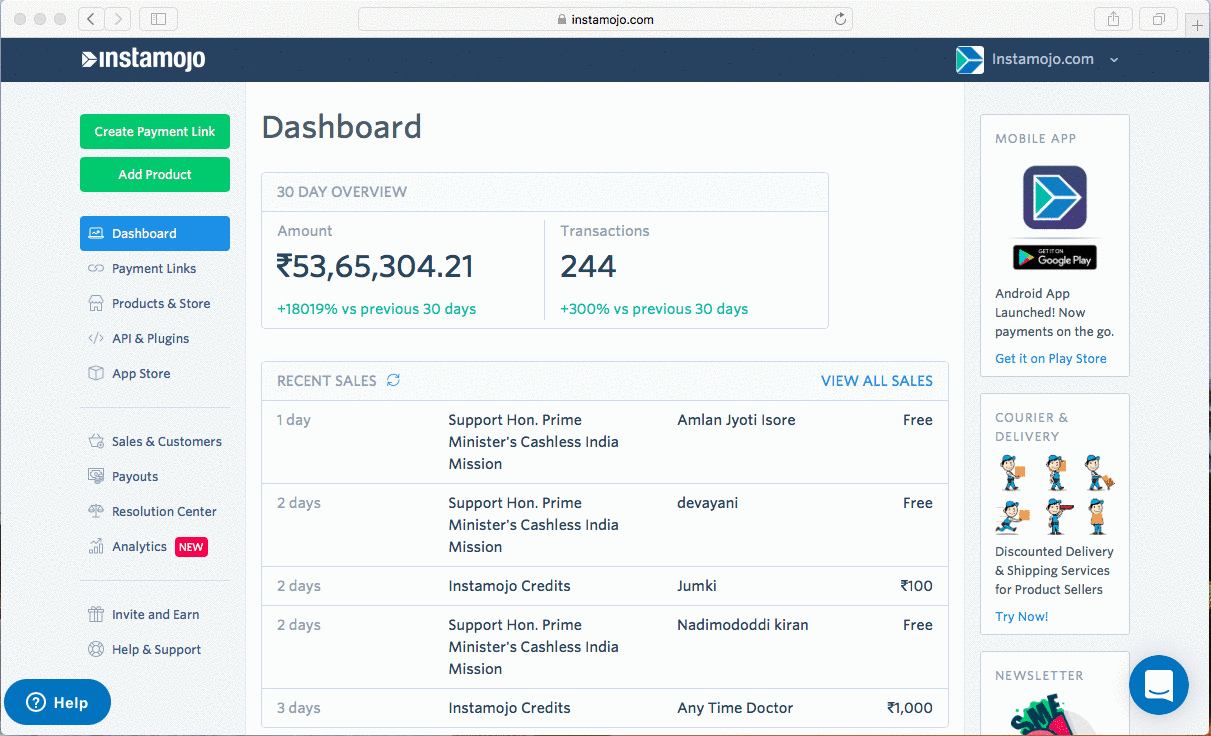
Task: Click the Safari address bar
Action: [x=605, y=19]
